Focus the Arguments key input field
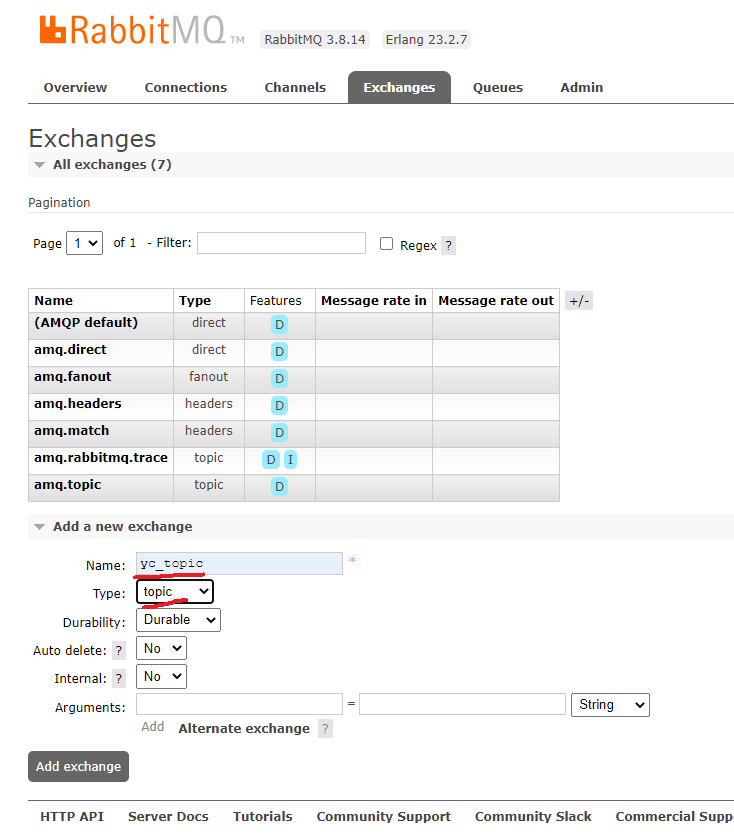The width and height of the screenshot is (734, 840). pos(239,704)
